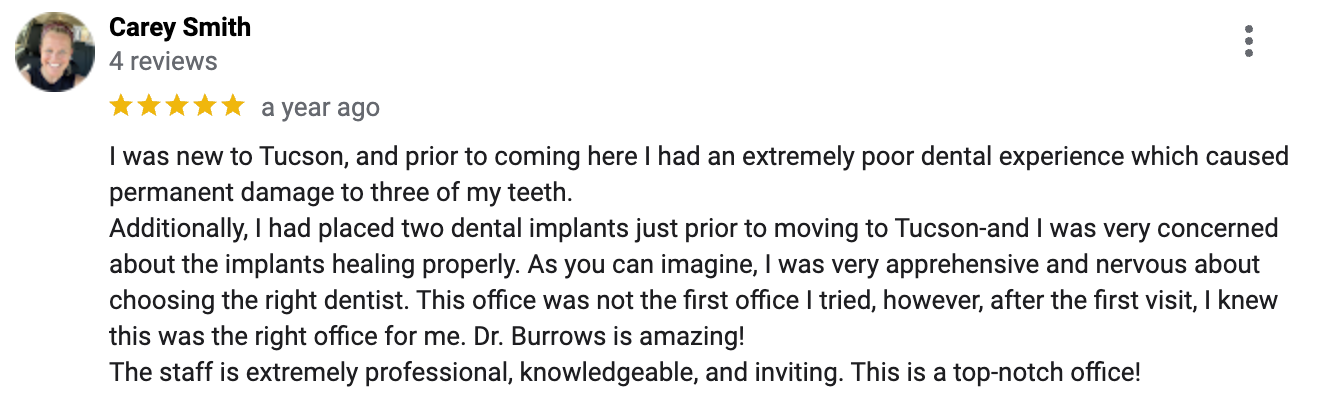This screenshot has width=1322, height=402.
Task: Click the "4 reviews" text under the name
Action: [163, 61]
